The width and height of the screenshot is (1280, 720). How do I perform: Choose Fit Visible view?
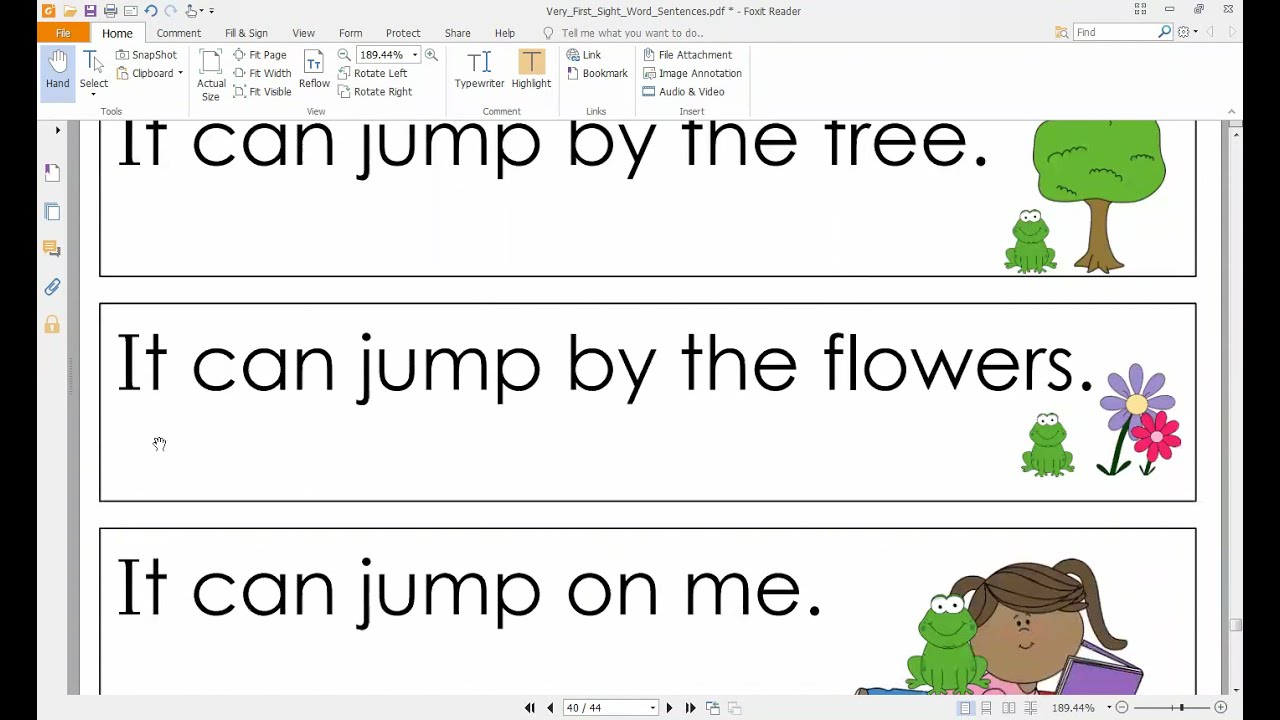point(262,91)
